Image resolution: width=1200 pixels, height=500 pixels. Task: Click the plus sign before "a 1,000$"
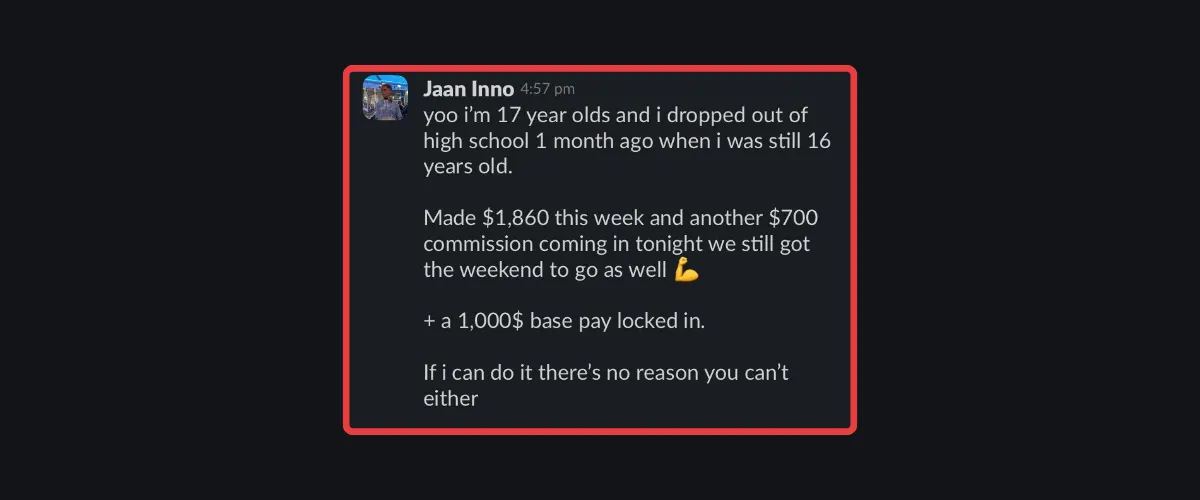click(429, 322)
